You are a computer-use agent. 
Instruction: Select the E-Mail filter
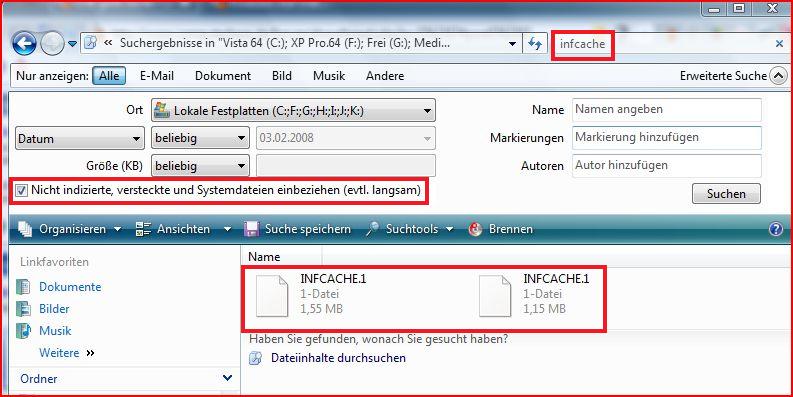coord(157,76)
